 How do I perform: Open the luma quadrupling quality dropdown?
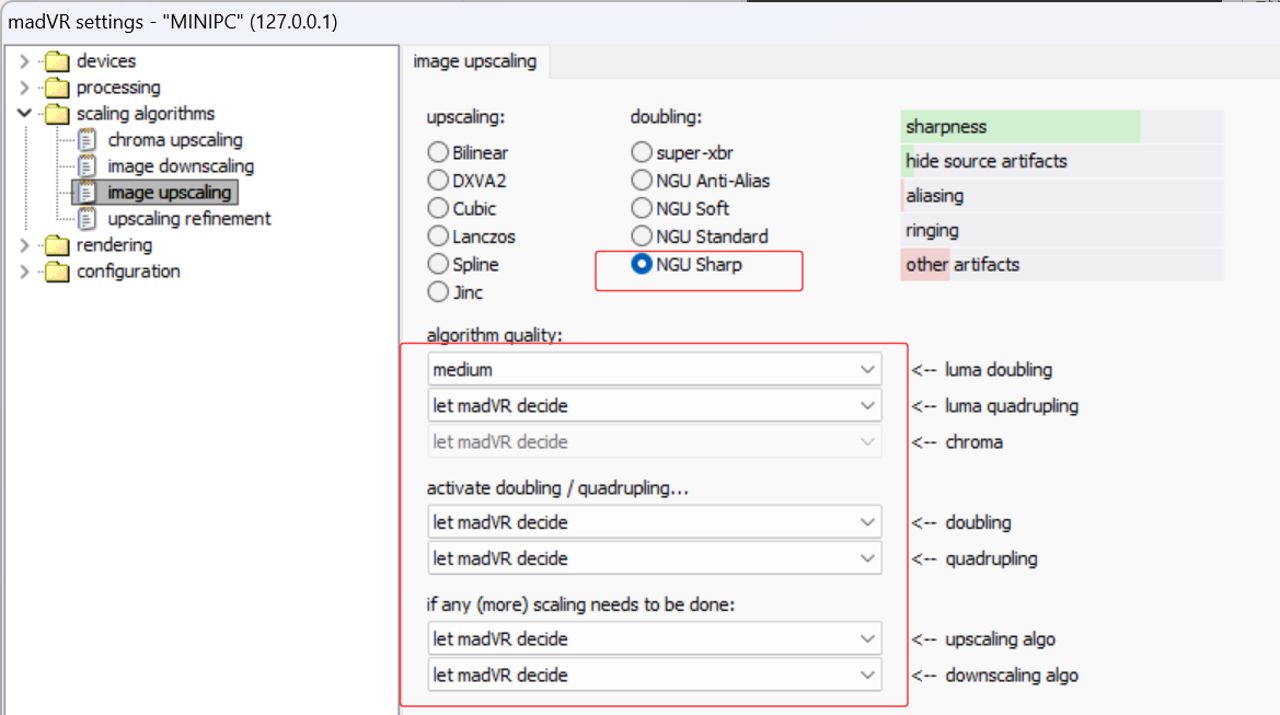[654, 406]
